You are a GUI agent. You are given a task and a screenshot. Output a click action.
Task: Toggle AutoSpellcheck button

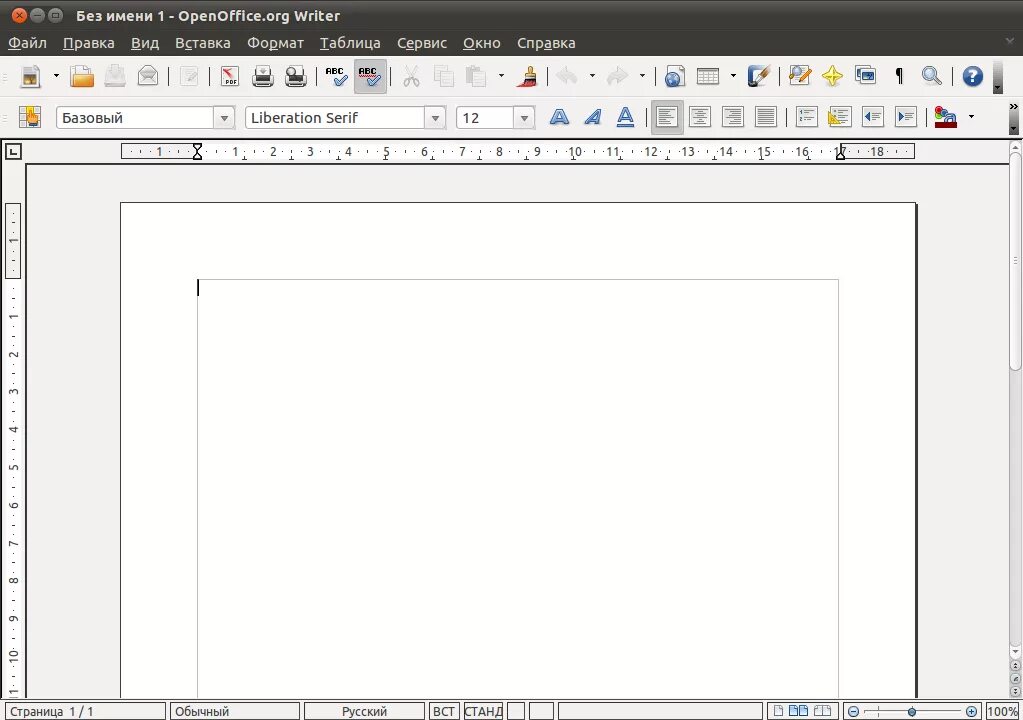pos(370,76)
